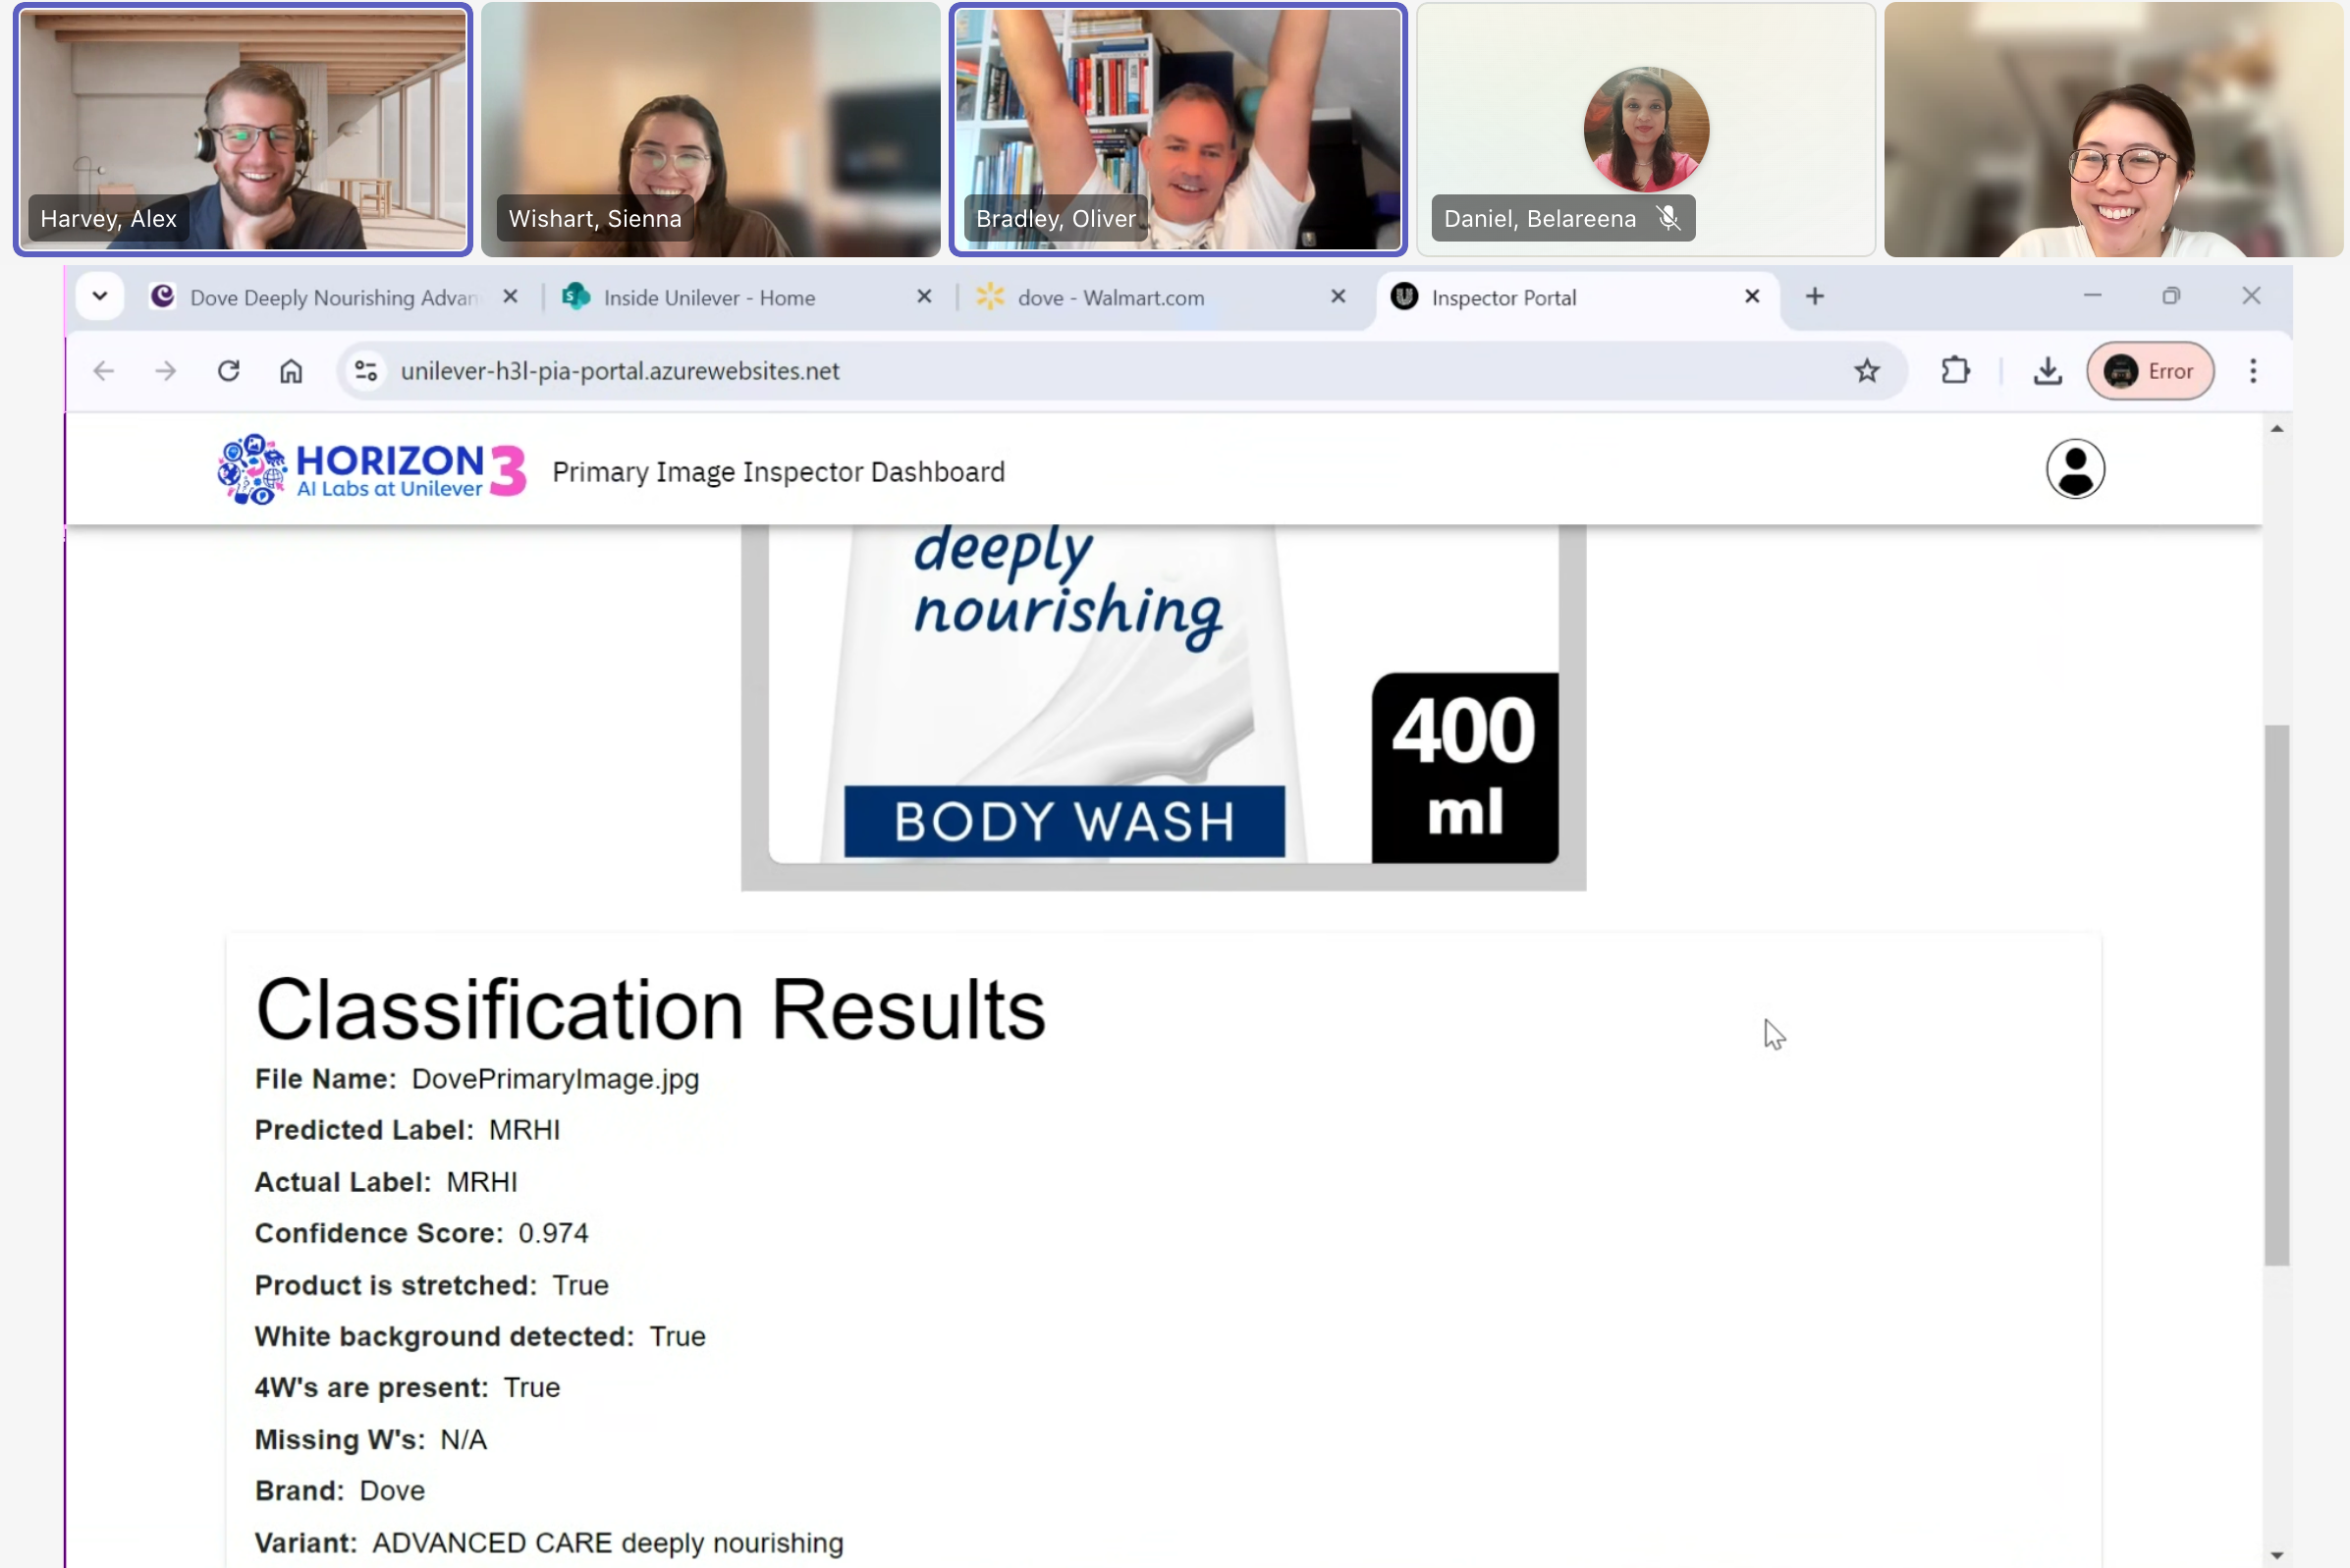The height and width of the screenshot is (1568, 2350).
Task: Open the browser home page
Action: pyautogui.click(x=291, y=371)
